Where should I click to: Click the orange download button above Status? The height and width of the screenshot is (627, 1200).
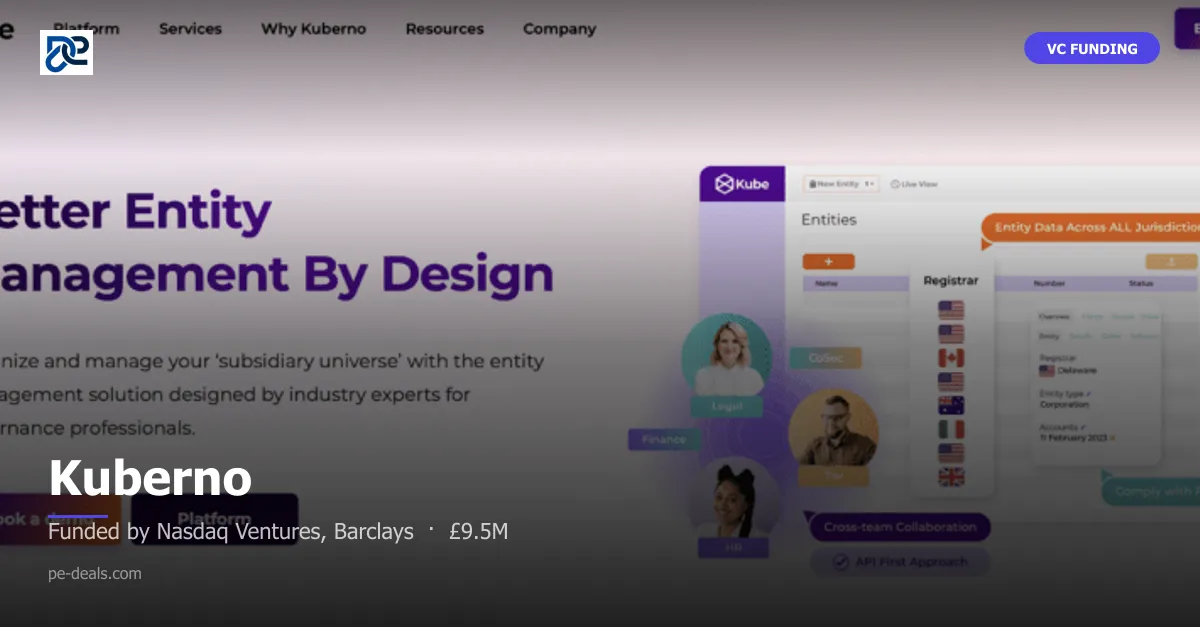pos(1171,262)
